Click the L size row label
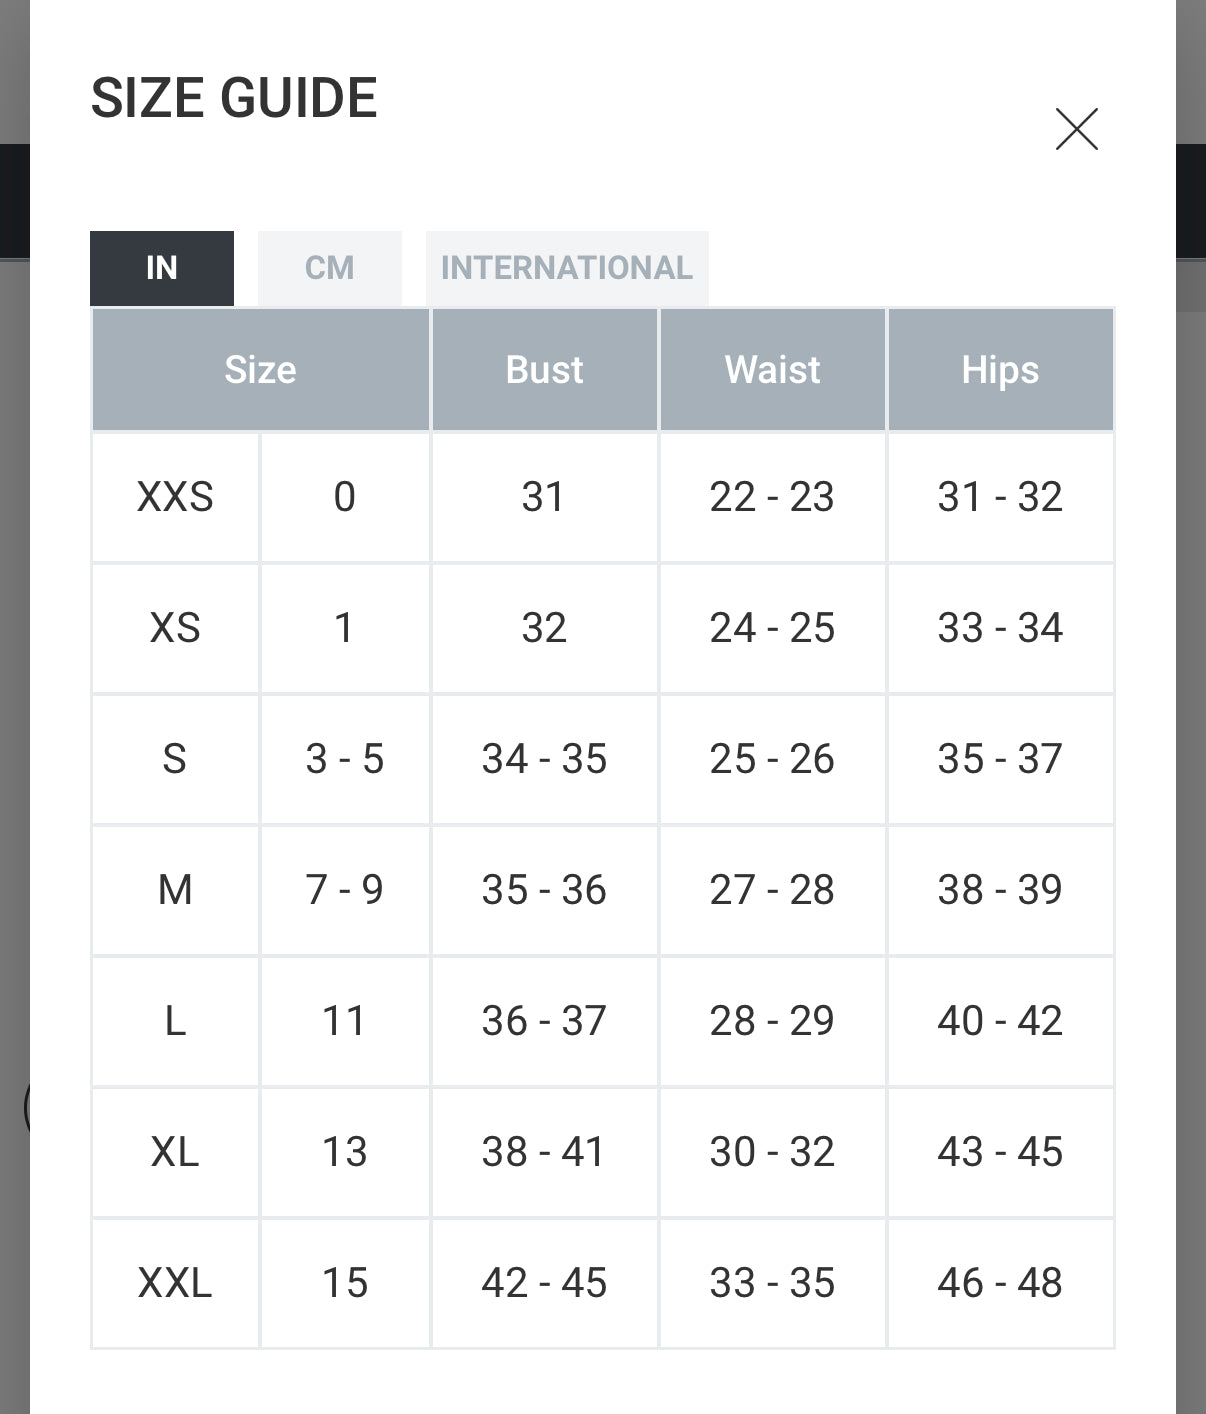This screenshot has height=1414, width=1206. point(175,1021)
